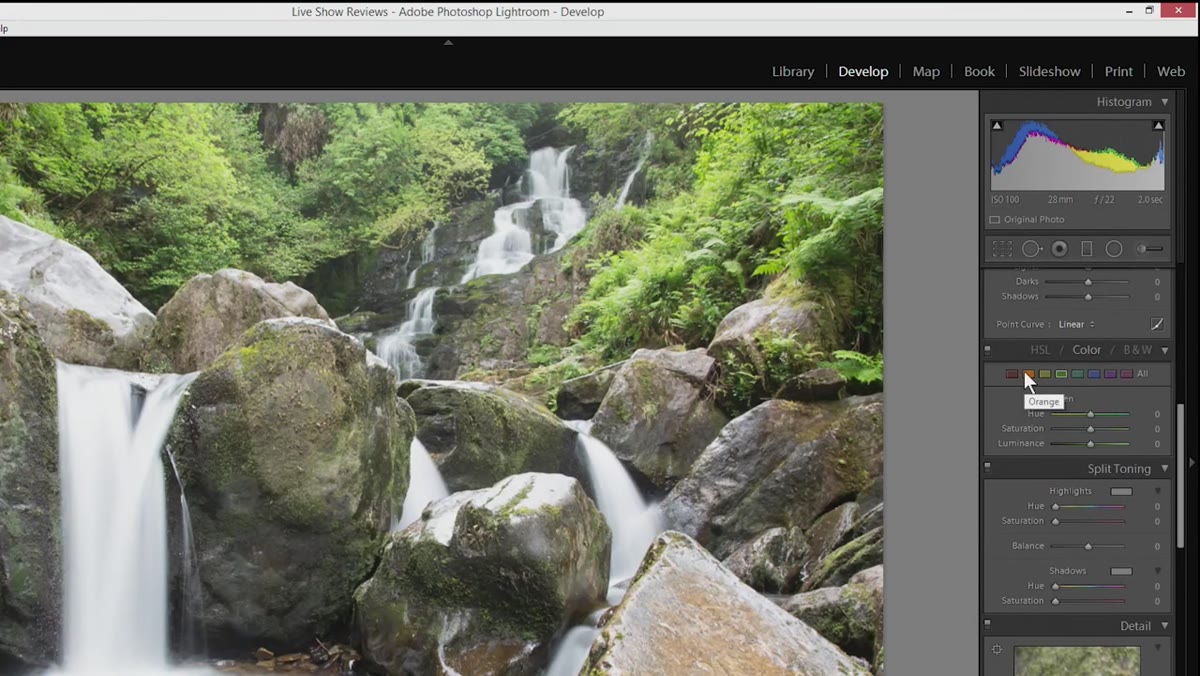Switch off the Split Toning panel toggle
The image size is (1200, 676).
click(988, 467)
